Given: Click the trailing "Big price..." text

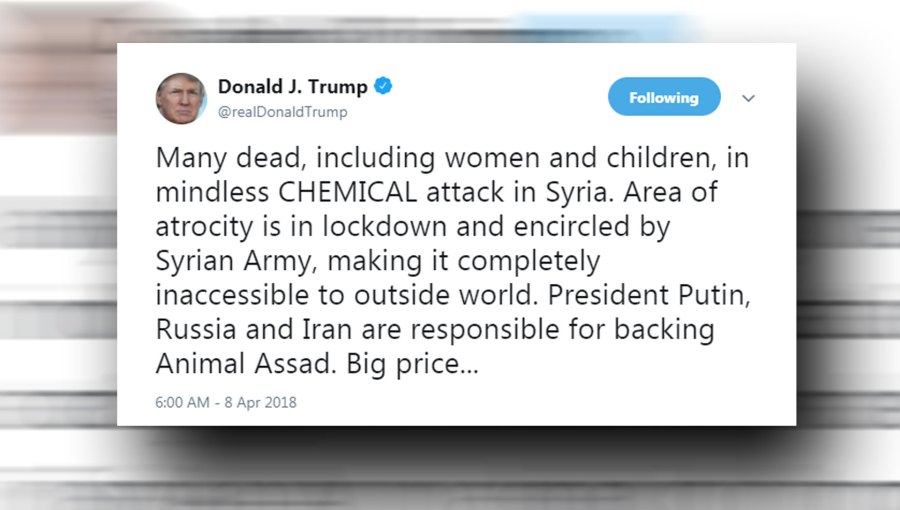Looking at the screenshot, I should 413,364.
